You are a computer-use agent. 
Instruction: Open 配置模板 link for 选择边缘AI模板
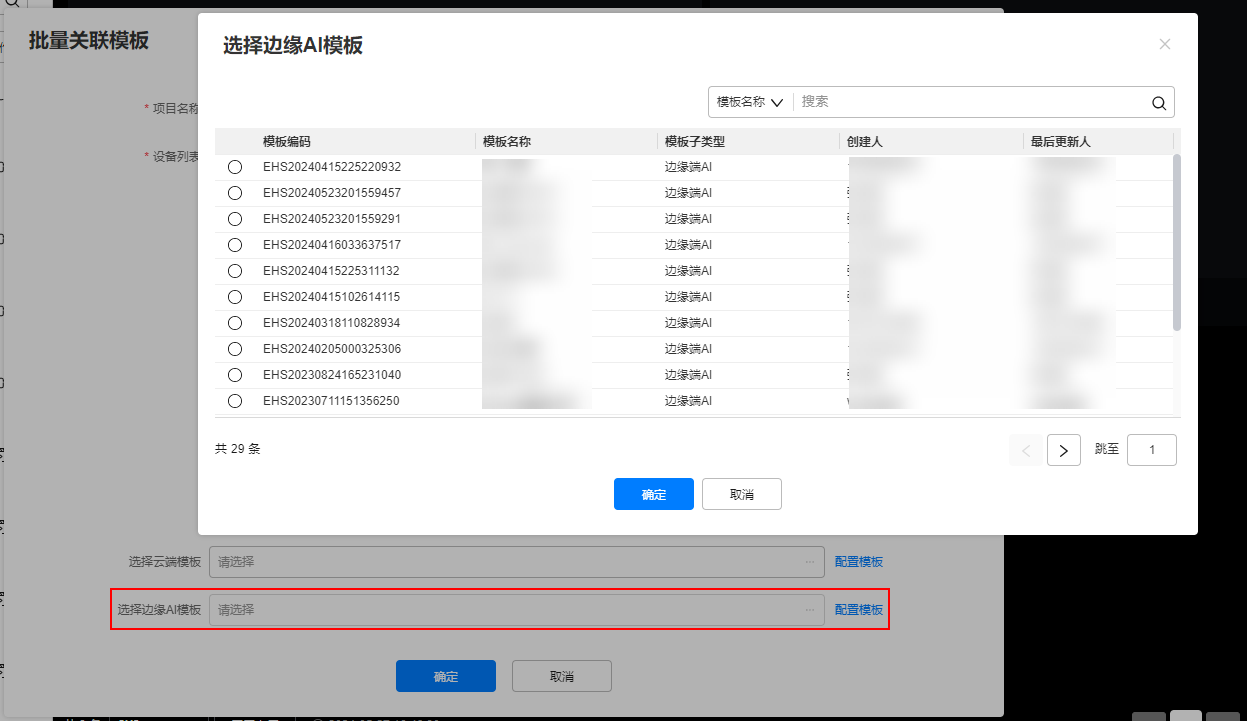(x=859, y=609)
